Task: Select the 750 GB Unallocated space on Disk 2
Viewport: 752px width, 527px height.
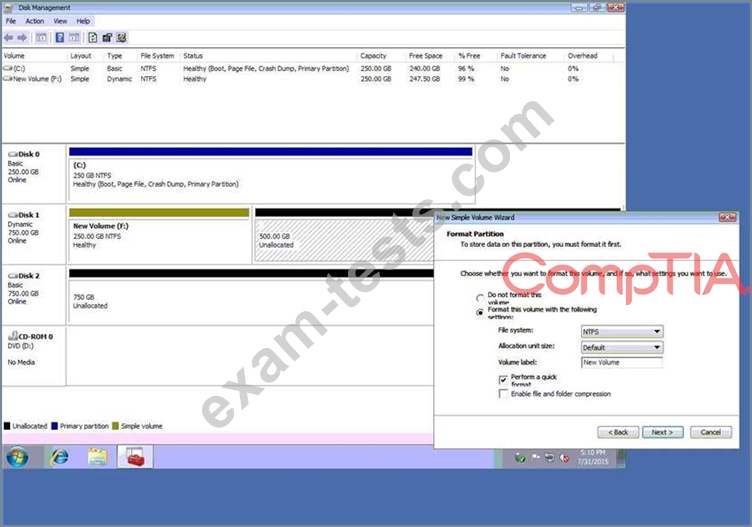Action: coord(251,296)
